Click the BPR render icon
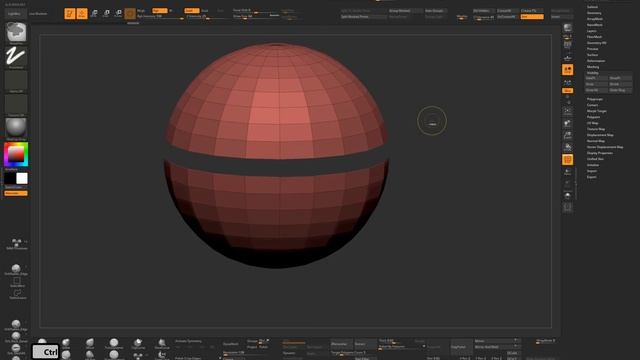The image size is (640, 360). pos(568,28)
